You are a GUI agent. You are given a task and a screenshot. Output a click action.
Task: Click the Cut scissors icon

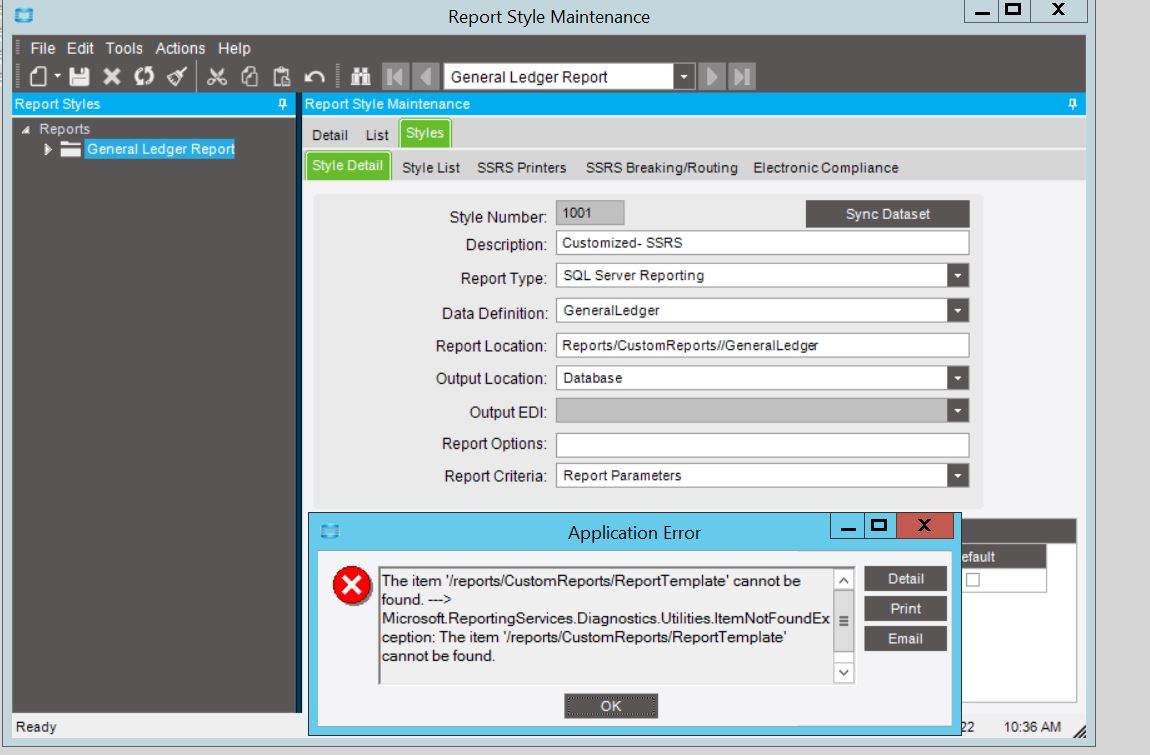216,76
